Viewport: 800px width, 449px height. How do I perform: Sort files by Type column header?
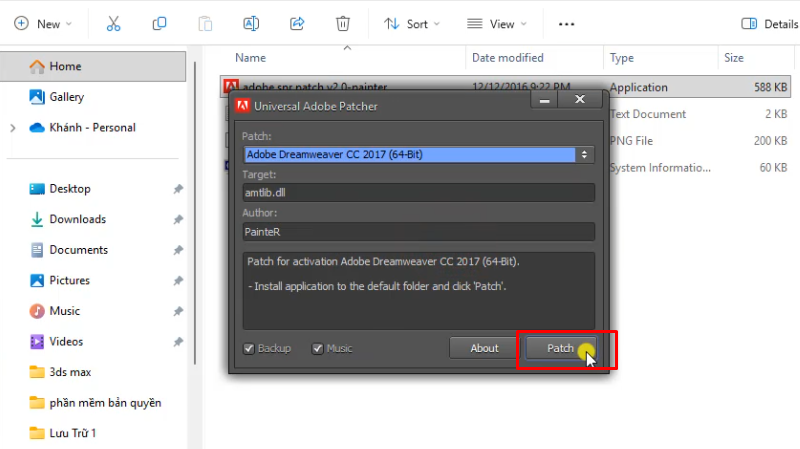[x=622, y=58]
